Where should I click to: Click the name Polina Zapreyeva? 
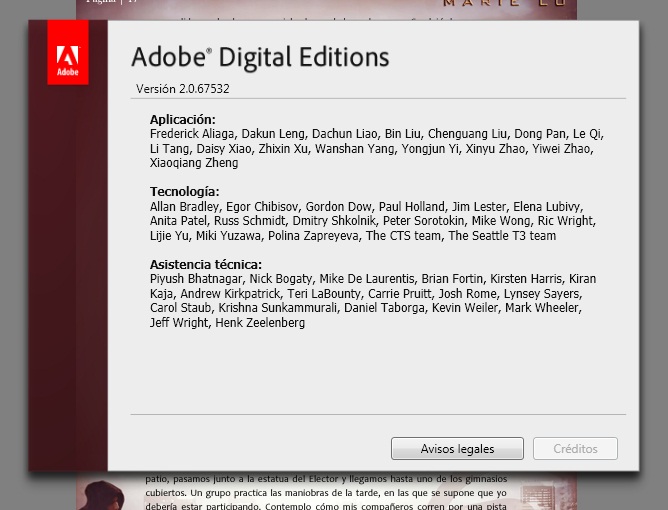pyautogui.click(x=314, y=236)
